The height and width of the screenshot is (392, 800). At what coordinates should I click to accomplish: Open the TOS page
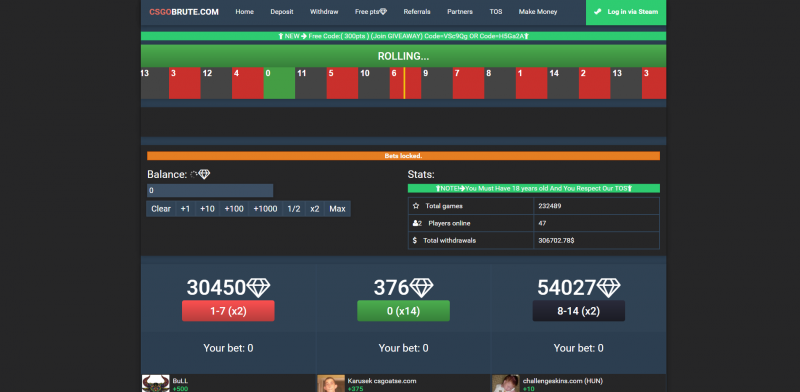(x=496, y=12)
